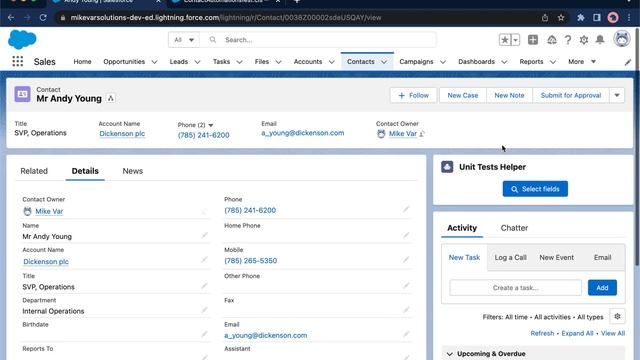The width and height of the screenshot is (640, 360).
Task: Open the Trailhead guidance icon
Action: (x=552, y=40)
